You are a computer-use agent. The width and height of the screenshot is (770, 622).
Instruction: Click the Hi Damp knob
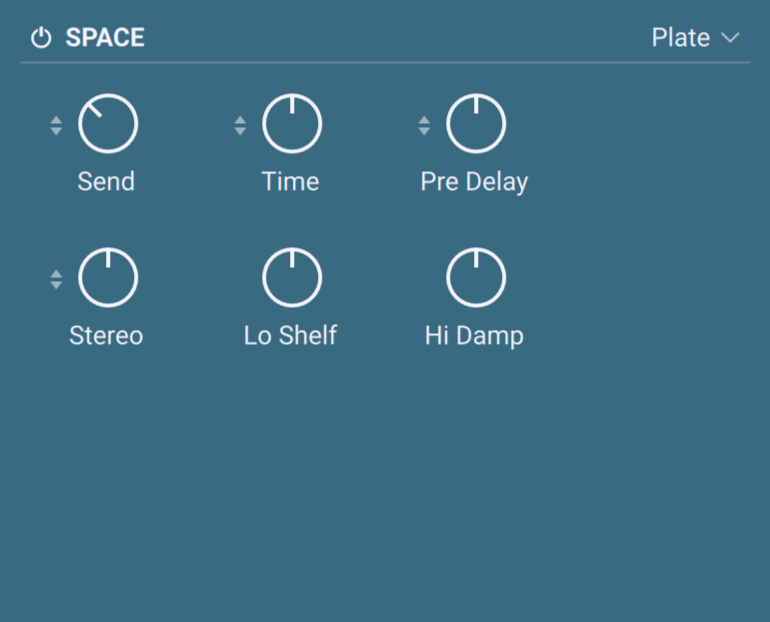click(476, 279)
